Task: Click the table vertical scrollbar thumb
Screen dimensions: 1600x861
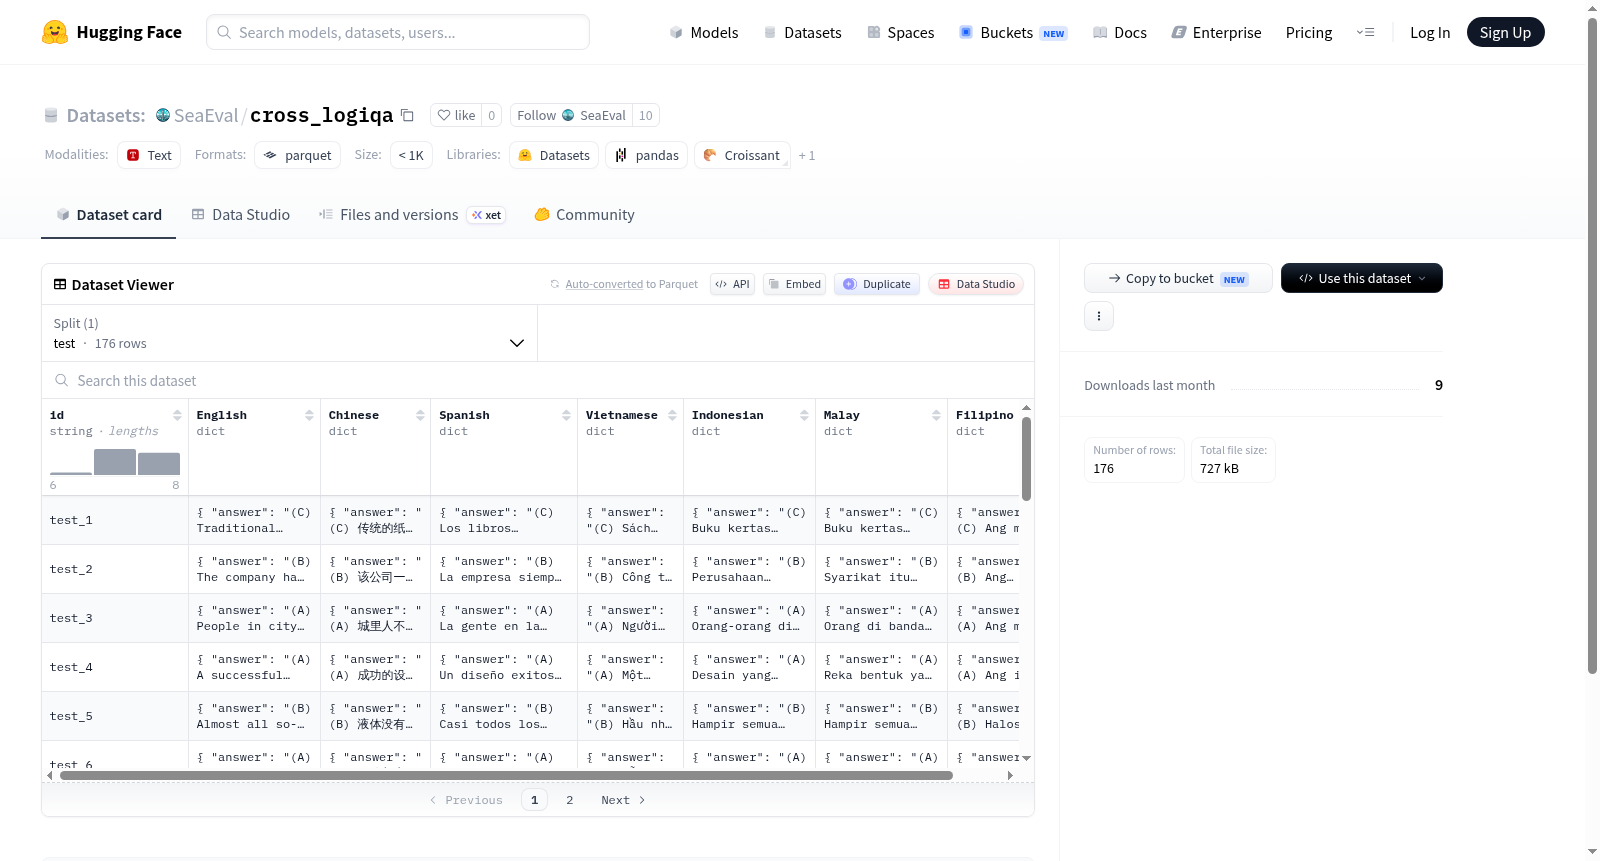Action: (x=1026, y=458)
